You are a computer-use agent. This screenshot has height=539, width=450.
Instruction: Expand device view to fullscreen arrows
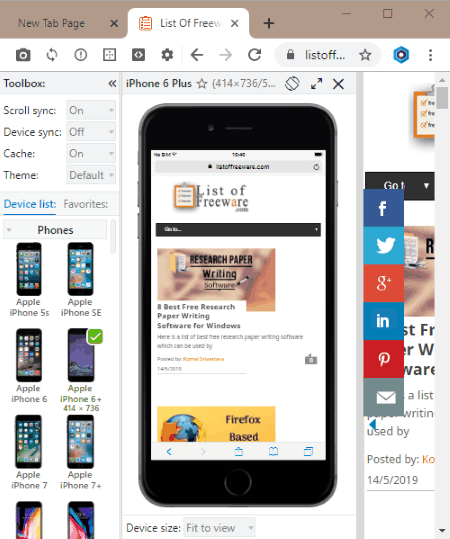pos(316,84)
